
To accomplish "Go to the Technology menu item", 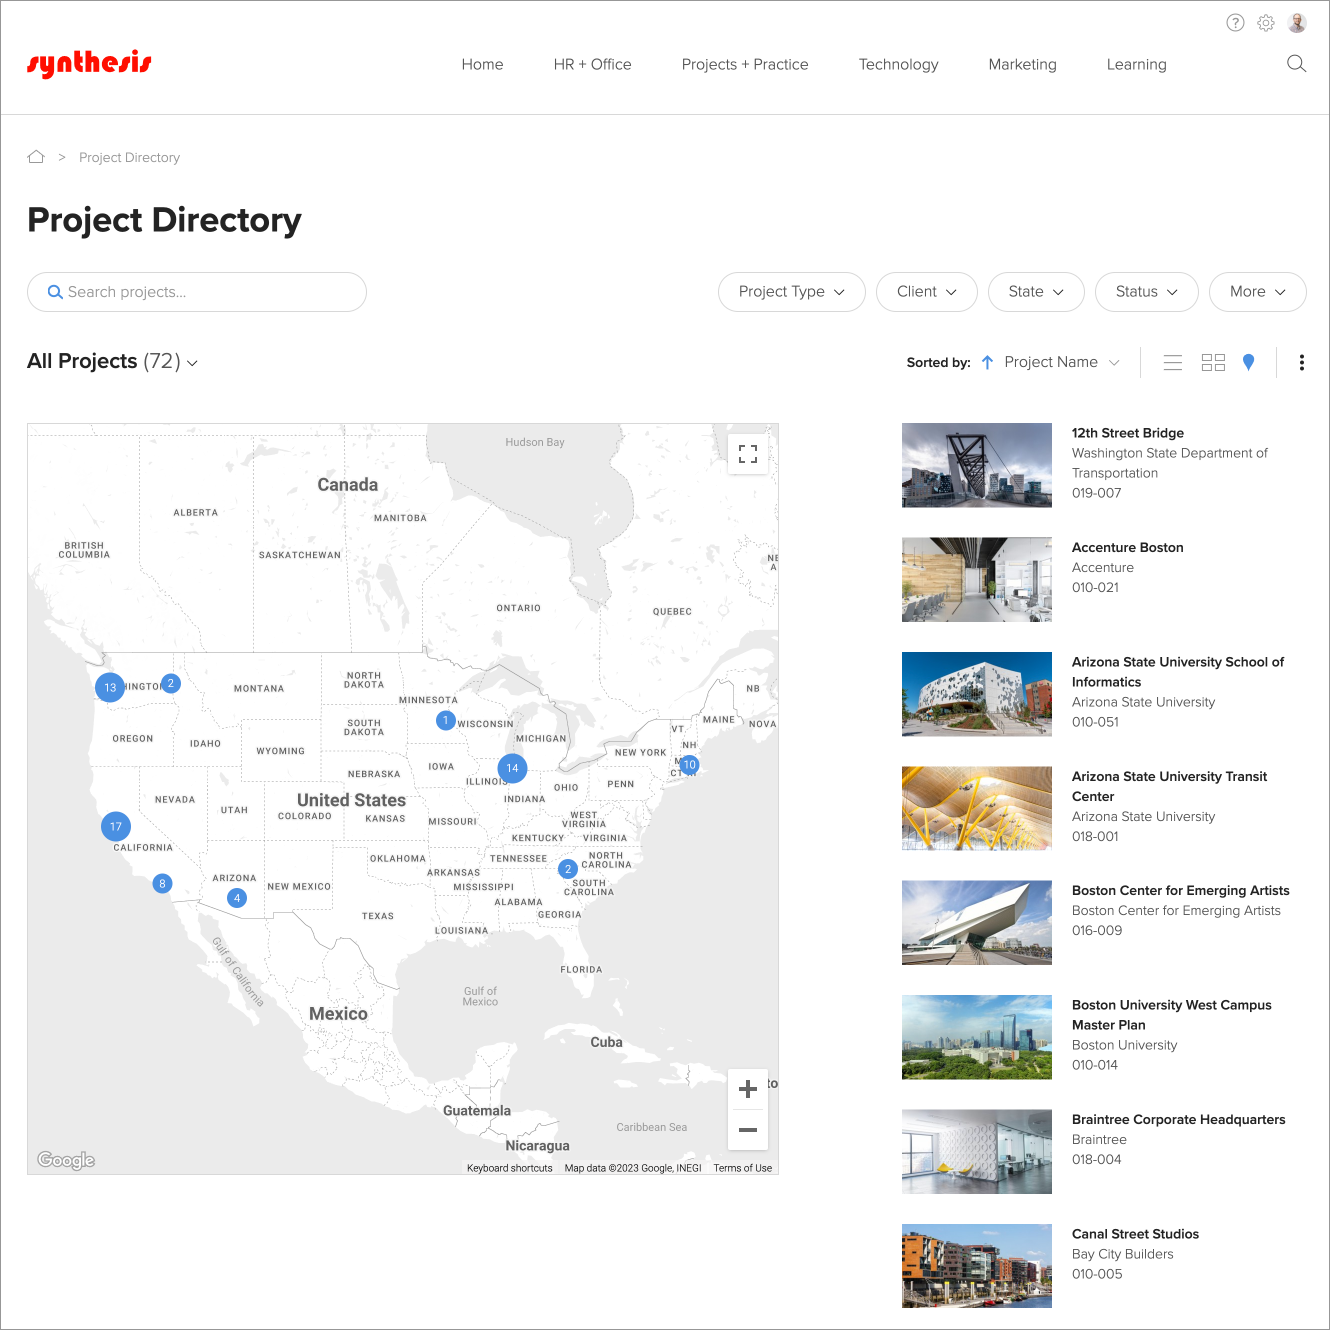I will [x=898, y=64].
